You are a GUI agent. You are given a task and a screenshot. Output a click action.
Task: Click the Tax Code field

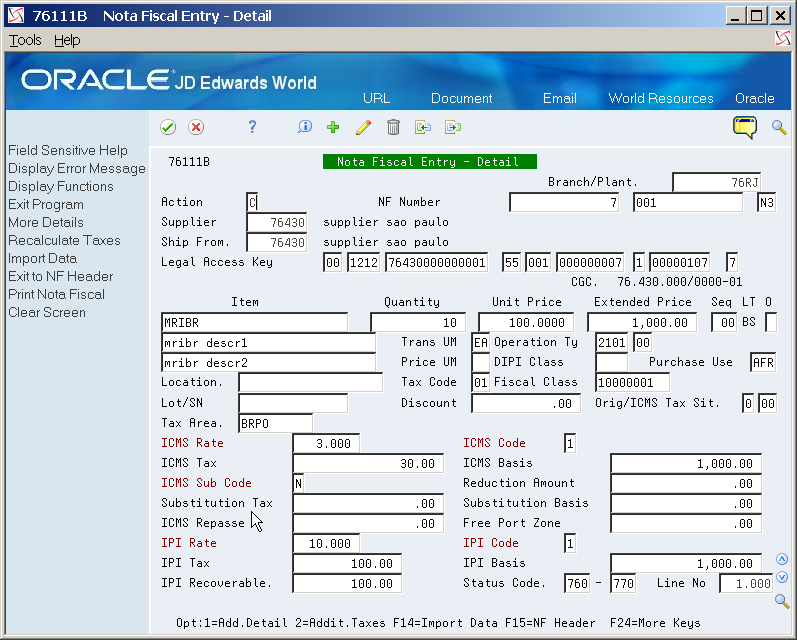(480, 382)
